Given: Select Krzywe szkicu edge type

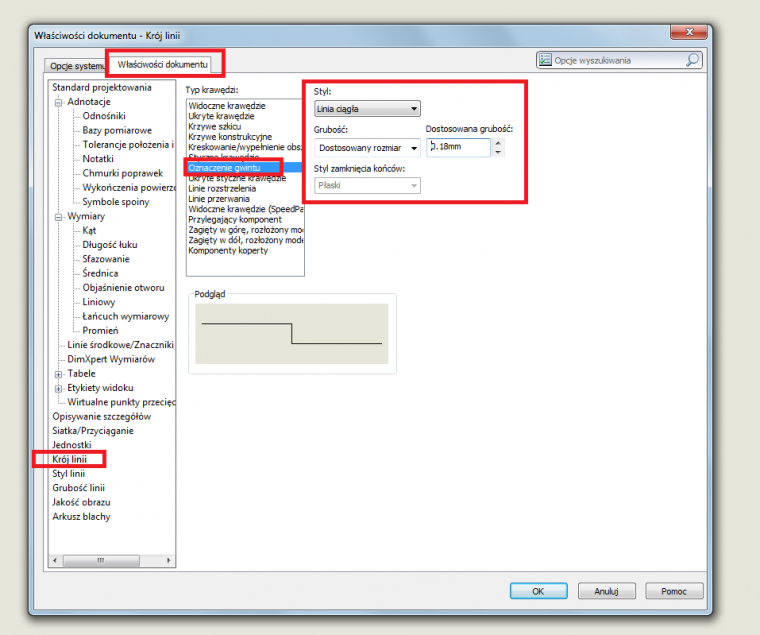Looking at the screenshot, I should tap(214, 127).
